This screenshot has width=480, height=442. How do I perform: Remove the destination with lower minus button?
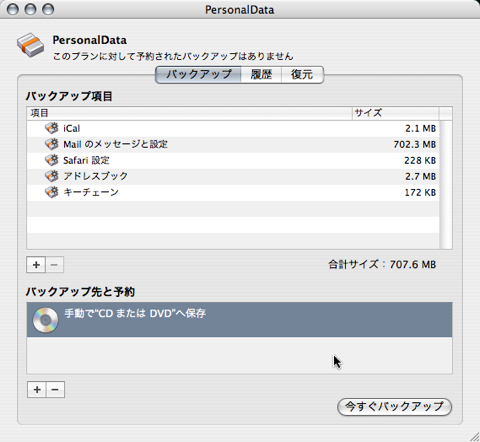coord(55,389)
